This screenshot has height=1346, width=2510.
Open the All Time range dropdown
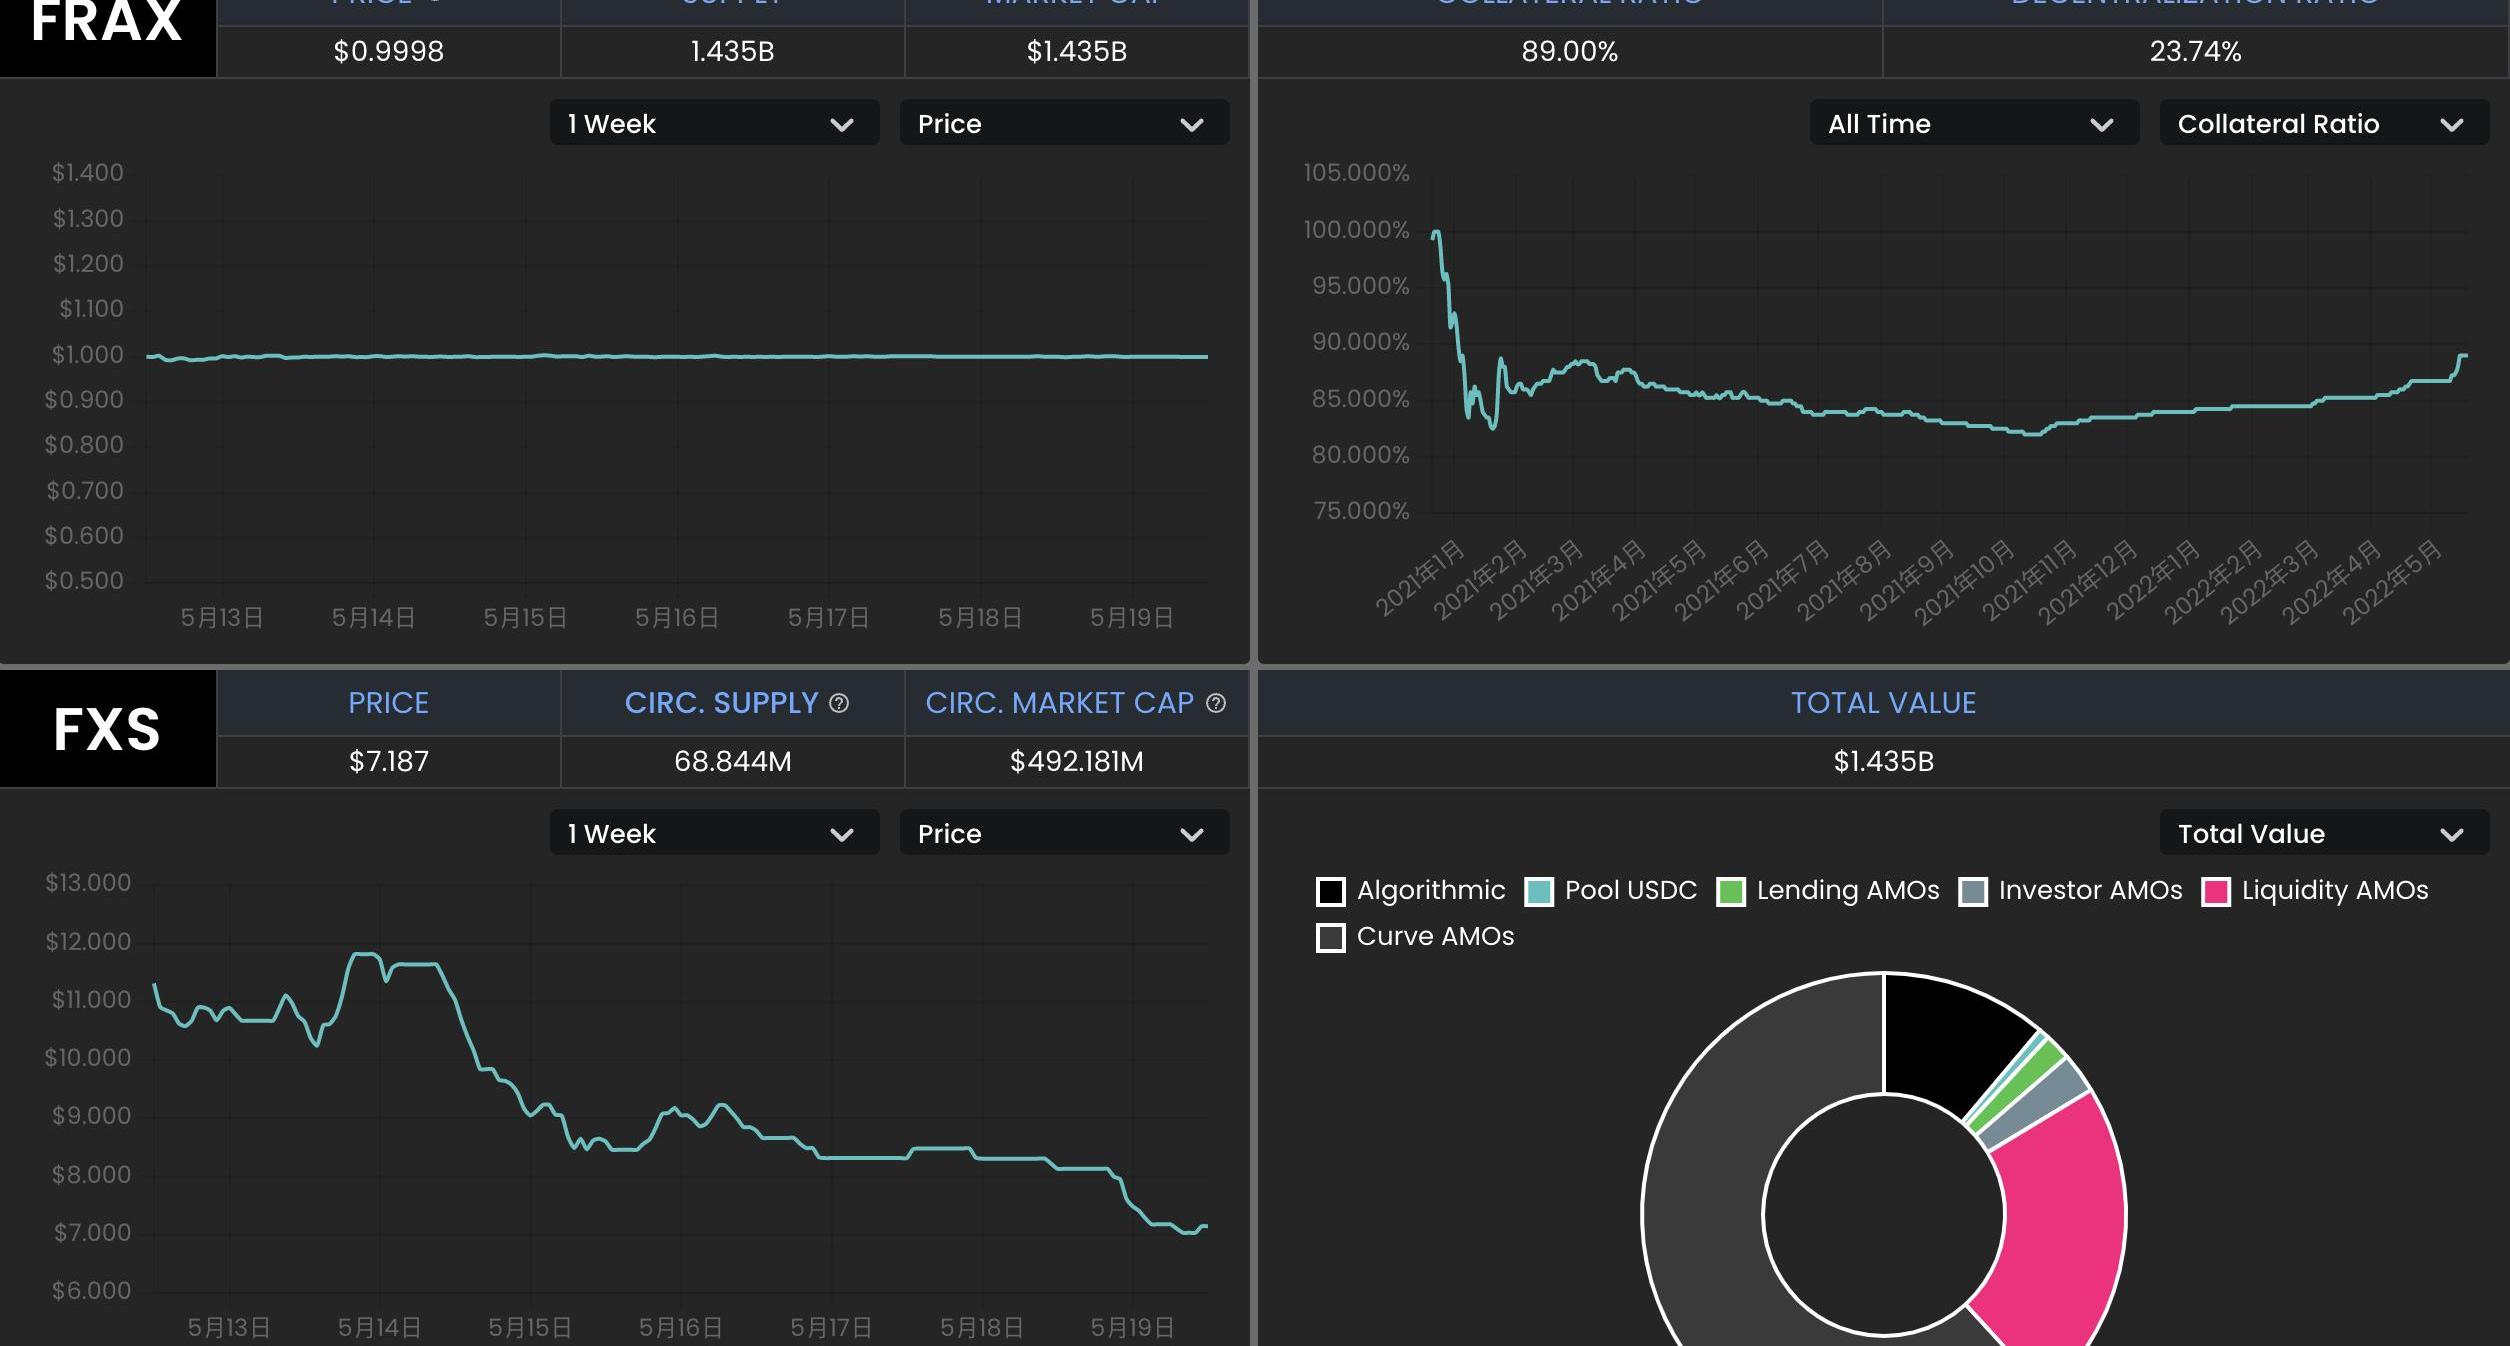1973,123
